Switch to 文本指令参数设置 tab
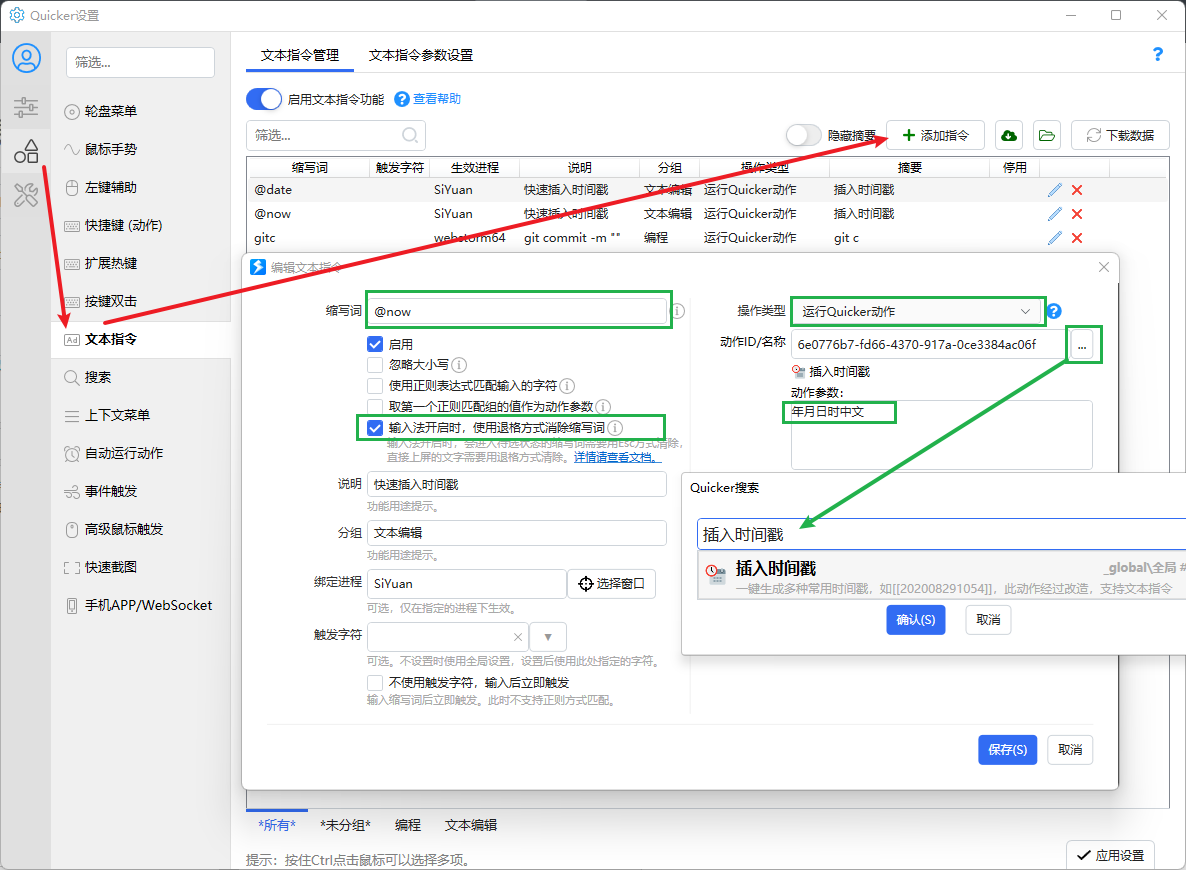The width and height of the screenshot is (1186, 870). pyautogui.click(x=420, y=56)
